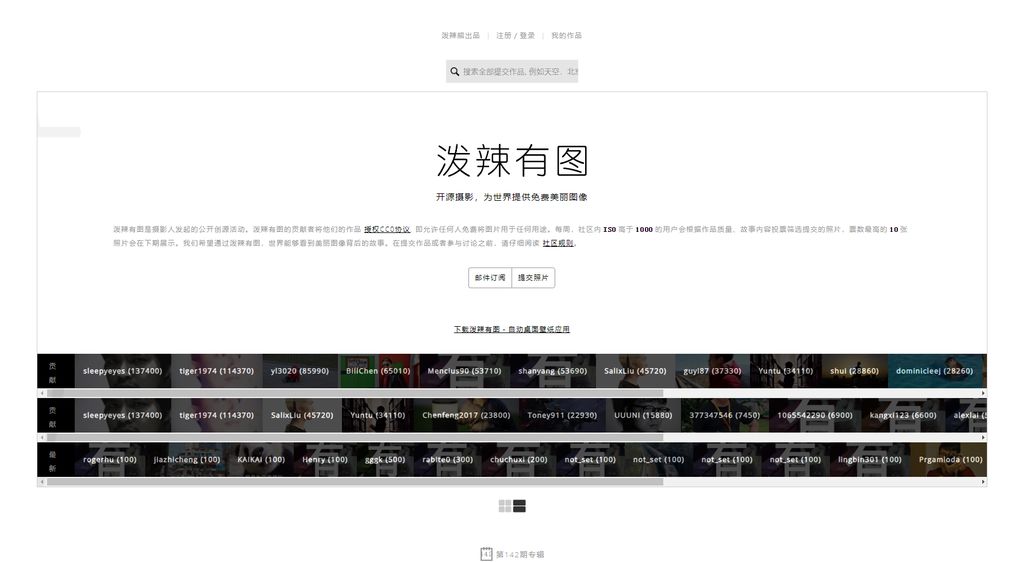Viewport: 1025px width, 562px height.
Task: Click the 提交照片 button
Action: [x=533, y=278]
